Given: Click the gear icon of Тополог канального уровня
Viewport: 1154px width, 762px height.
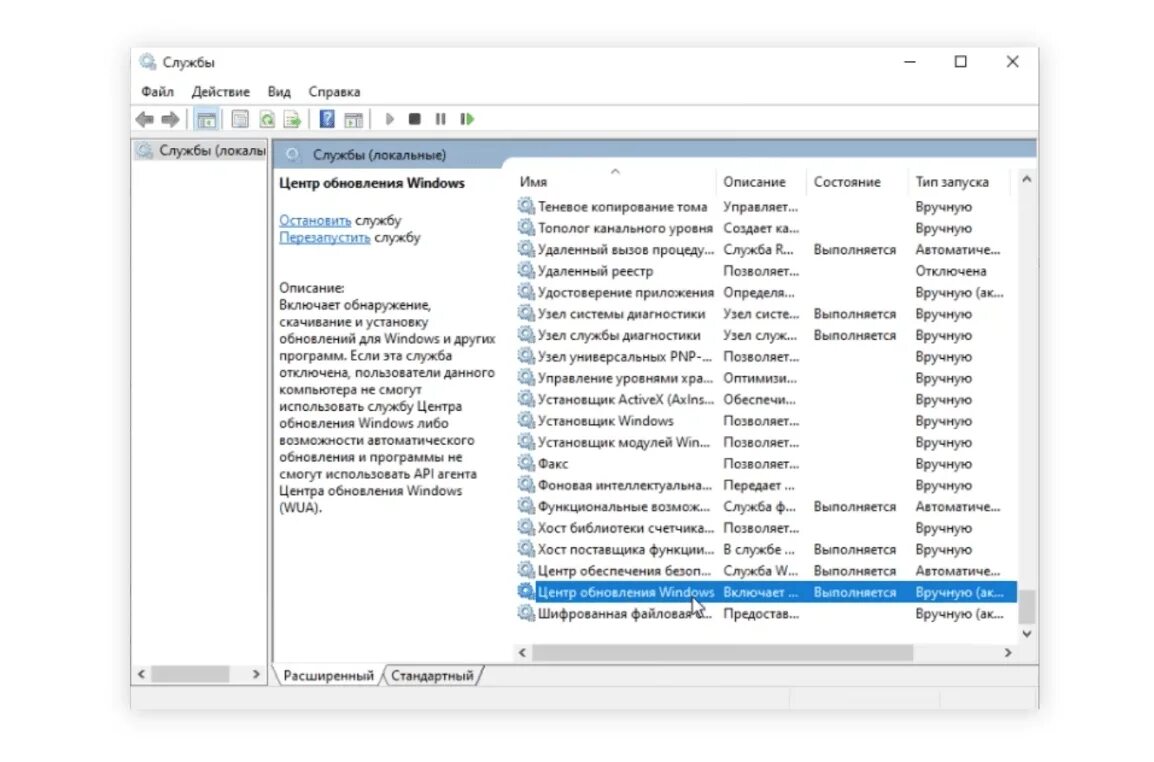Looking at the screenshot, I should coord(525,227).
